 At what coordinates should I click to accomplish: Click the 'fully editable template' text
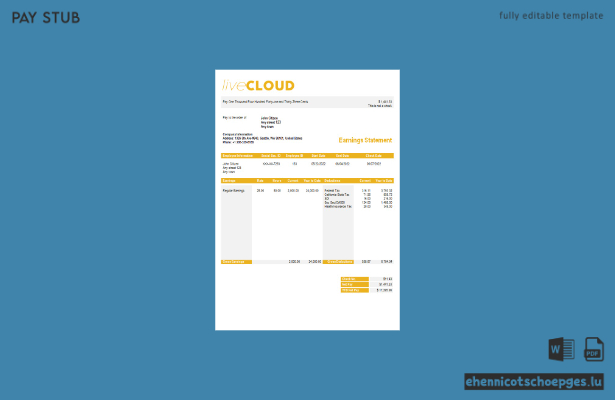pos(551,16)
